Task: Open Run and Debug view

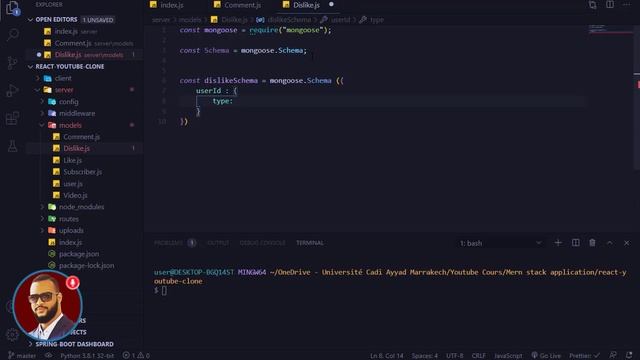Action: 12,91
